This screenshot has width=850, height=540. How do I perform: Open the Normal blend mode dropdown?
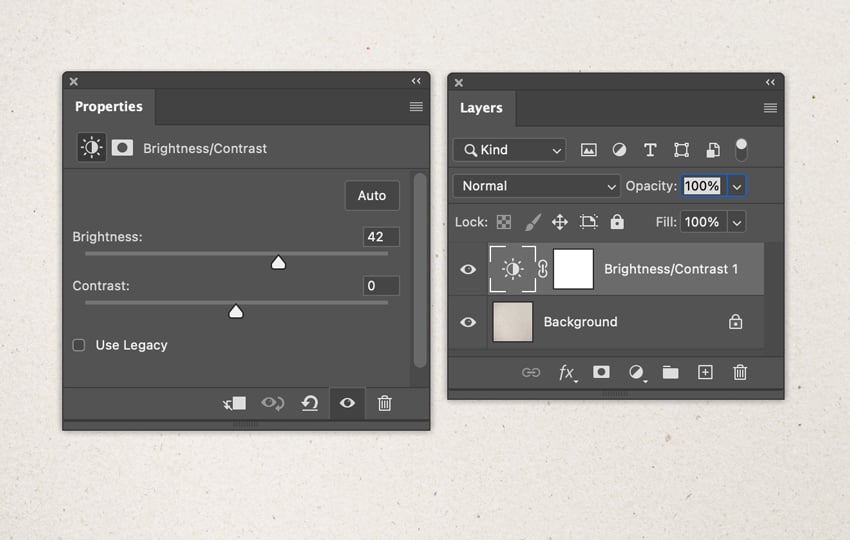537,186
